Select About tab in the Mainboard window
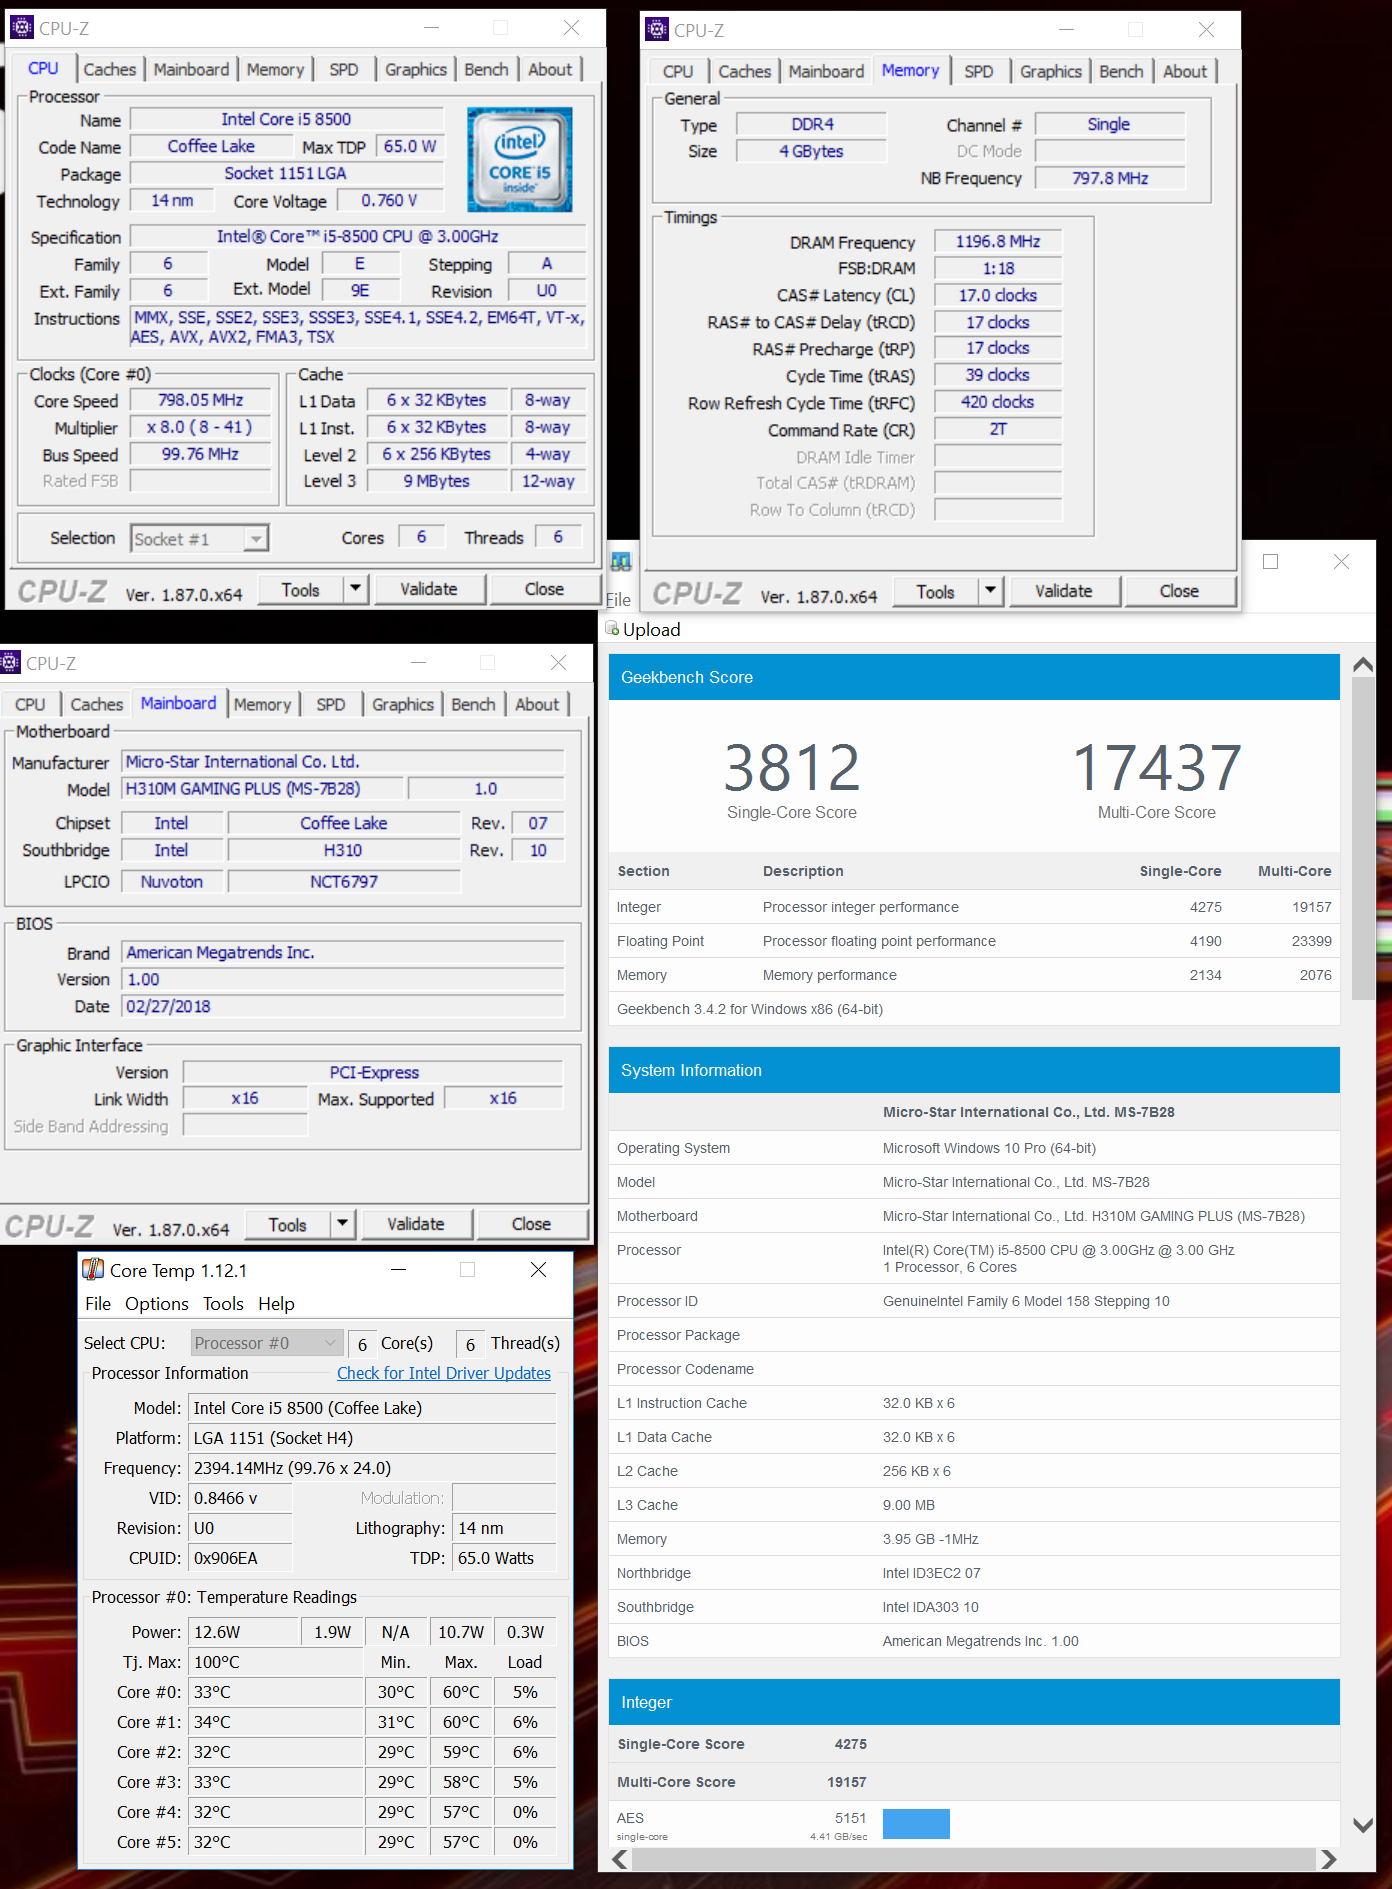 [537, 704]
